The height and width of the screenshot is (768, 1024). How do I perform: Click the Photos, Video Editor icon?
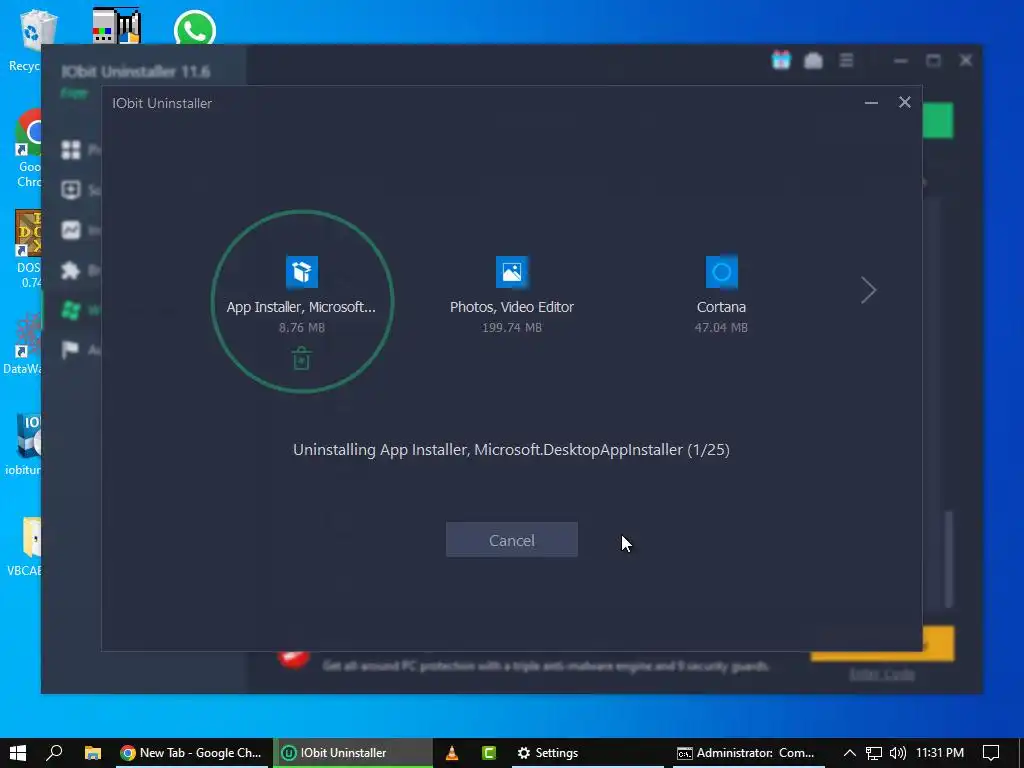pos(511,272)
